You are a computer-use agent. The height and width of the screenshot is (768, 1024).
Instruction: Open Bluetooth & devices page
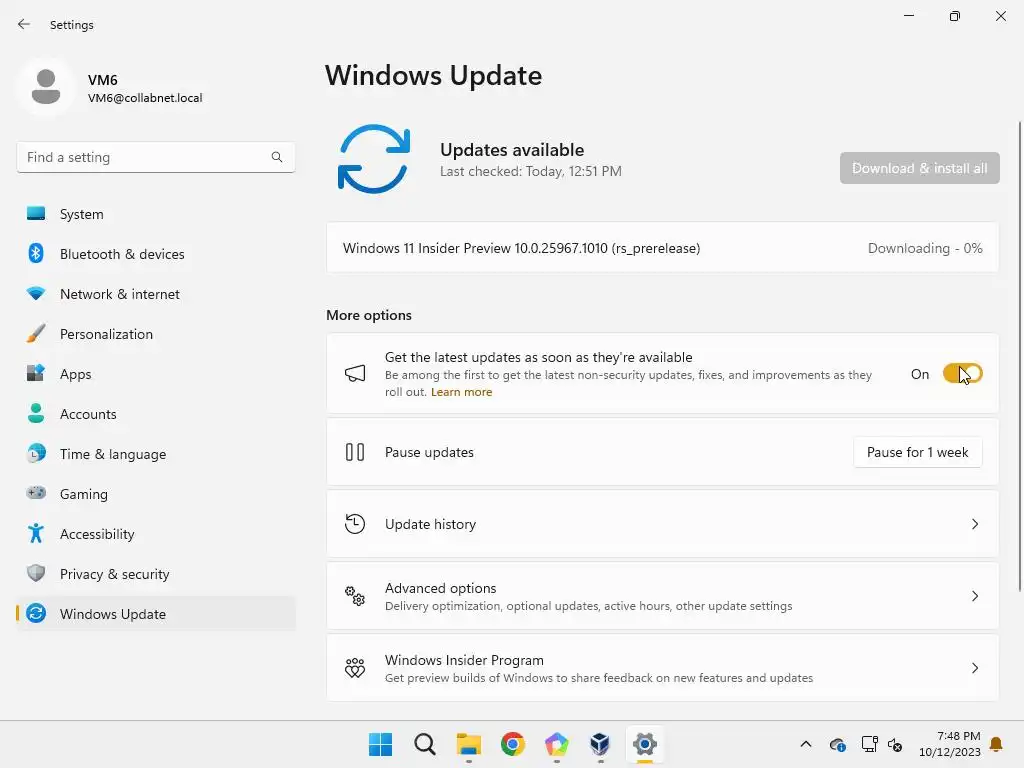pyautogui.click(x=156, y=253)
